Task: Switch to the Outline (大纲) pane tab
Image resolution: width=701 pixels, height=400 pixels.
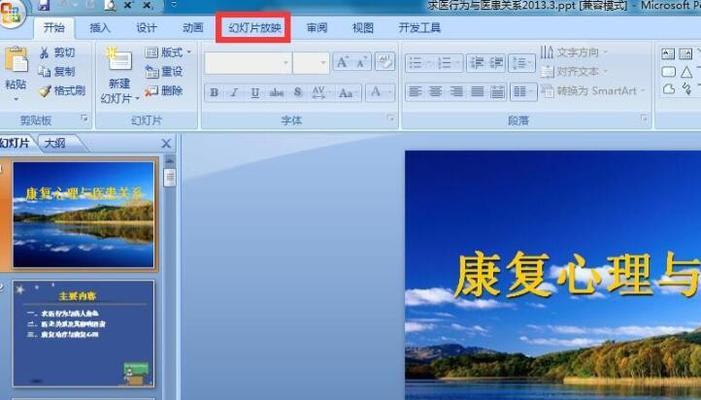Action: (56, 143)
